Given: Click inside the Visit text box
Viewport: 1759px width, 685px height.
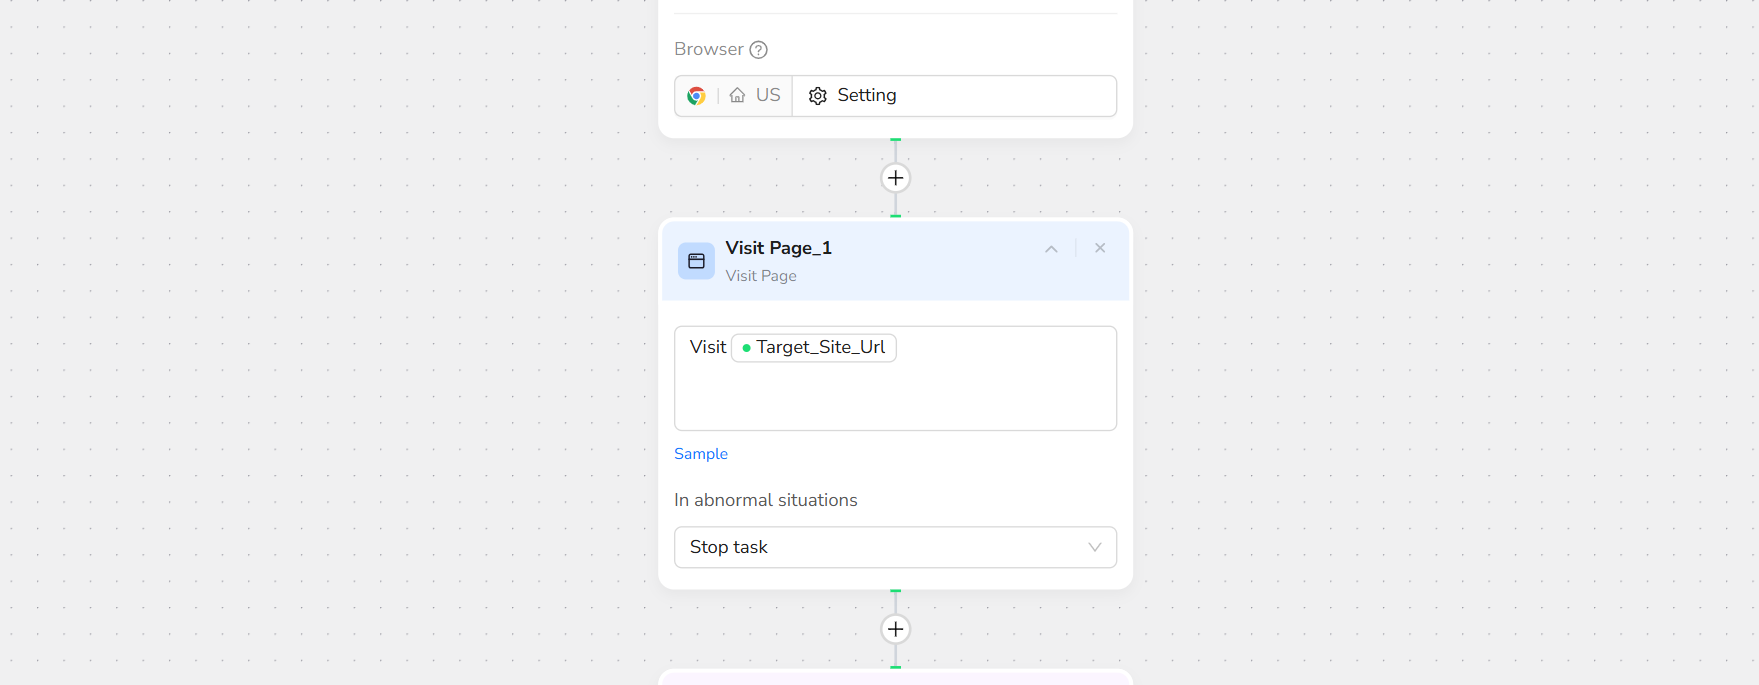Looking at the screenshot, I should pyautogui.click(x=895, y=398).
